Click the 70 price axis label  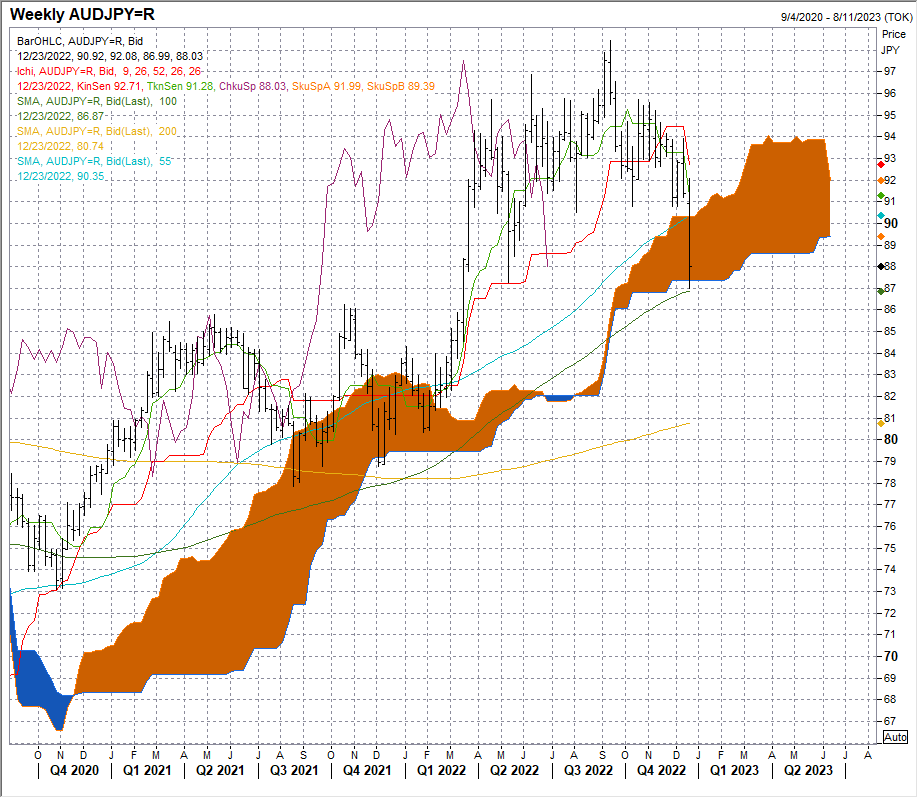click(x=890, y=656)
